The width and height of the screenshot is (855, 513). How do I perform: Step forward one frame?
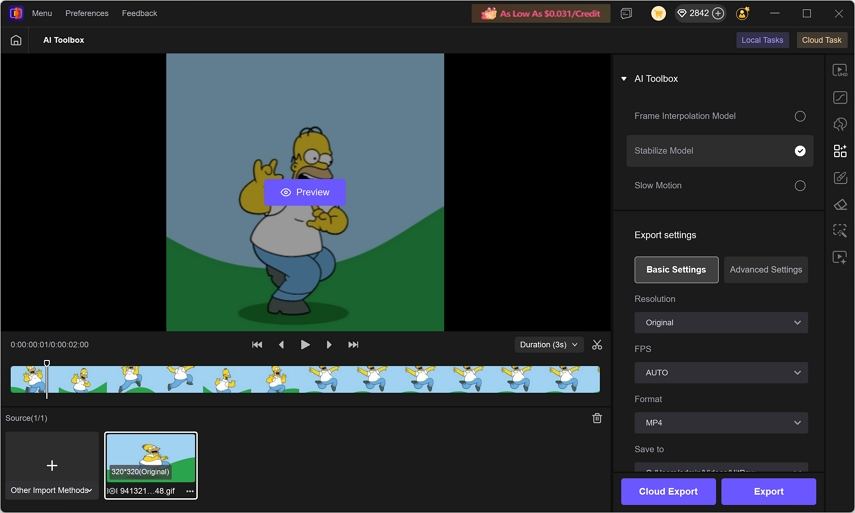pyautogui.click(x=329, y=345)
